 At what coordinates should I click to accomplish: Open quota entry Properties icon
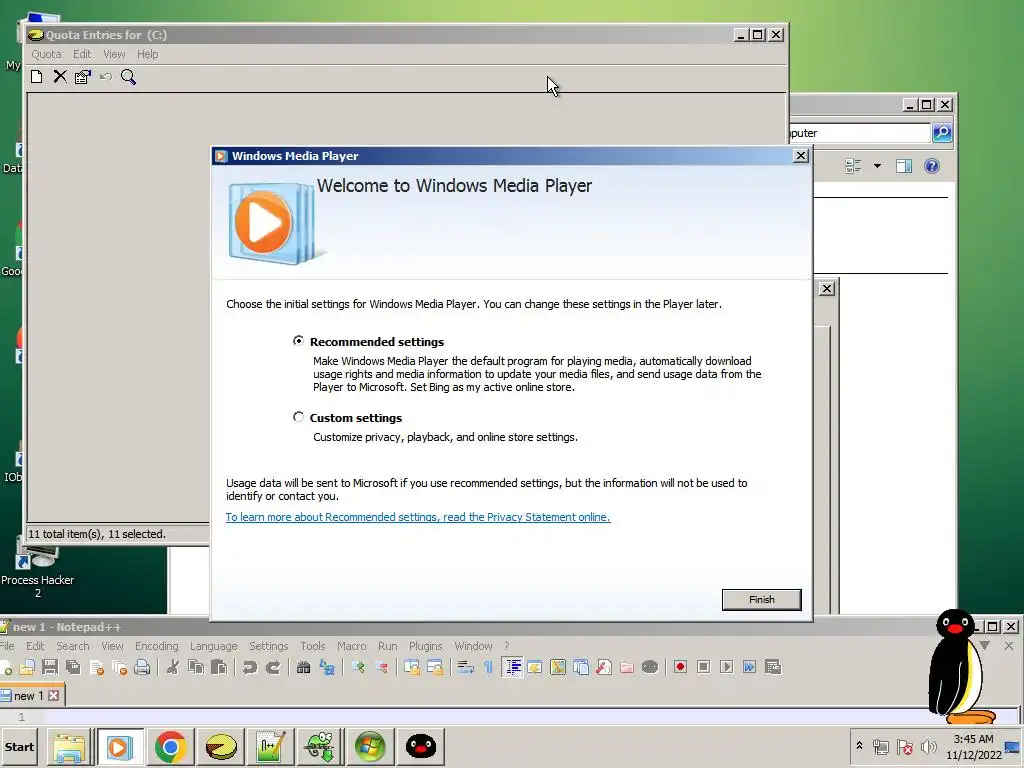click(x=82, y=77)
